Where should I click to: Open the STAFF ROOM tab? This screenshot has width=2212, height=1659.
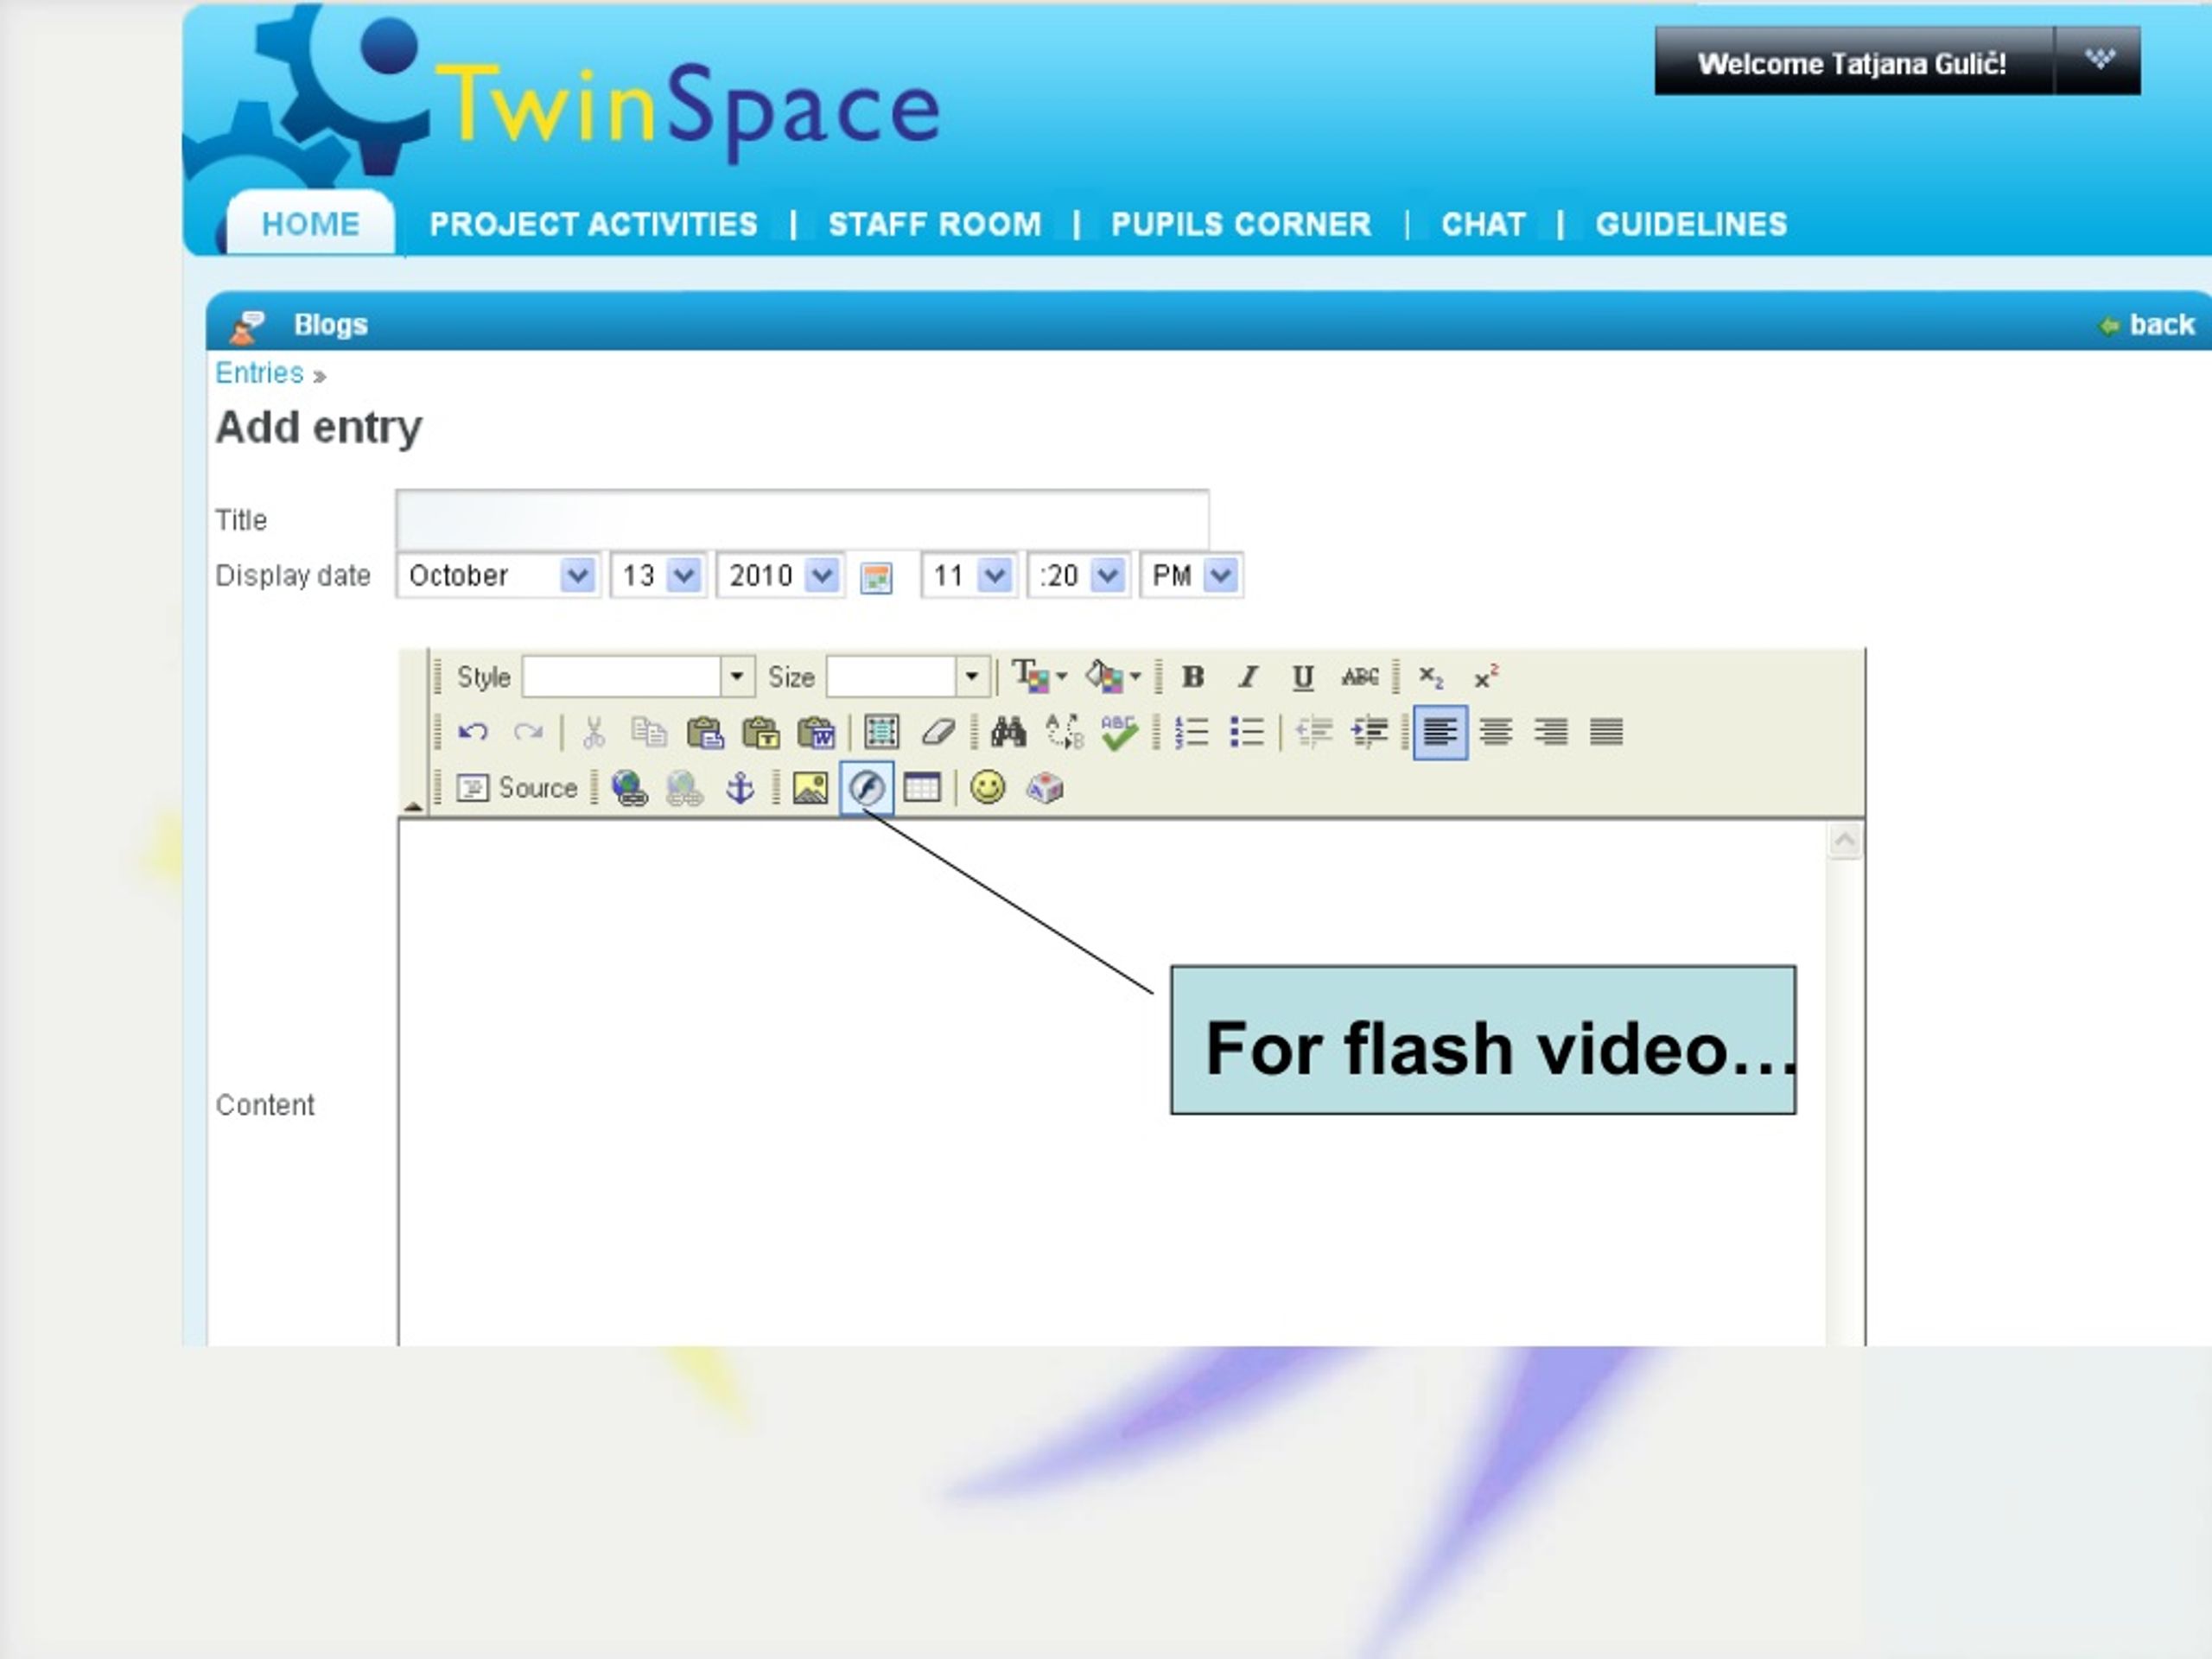935,224
